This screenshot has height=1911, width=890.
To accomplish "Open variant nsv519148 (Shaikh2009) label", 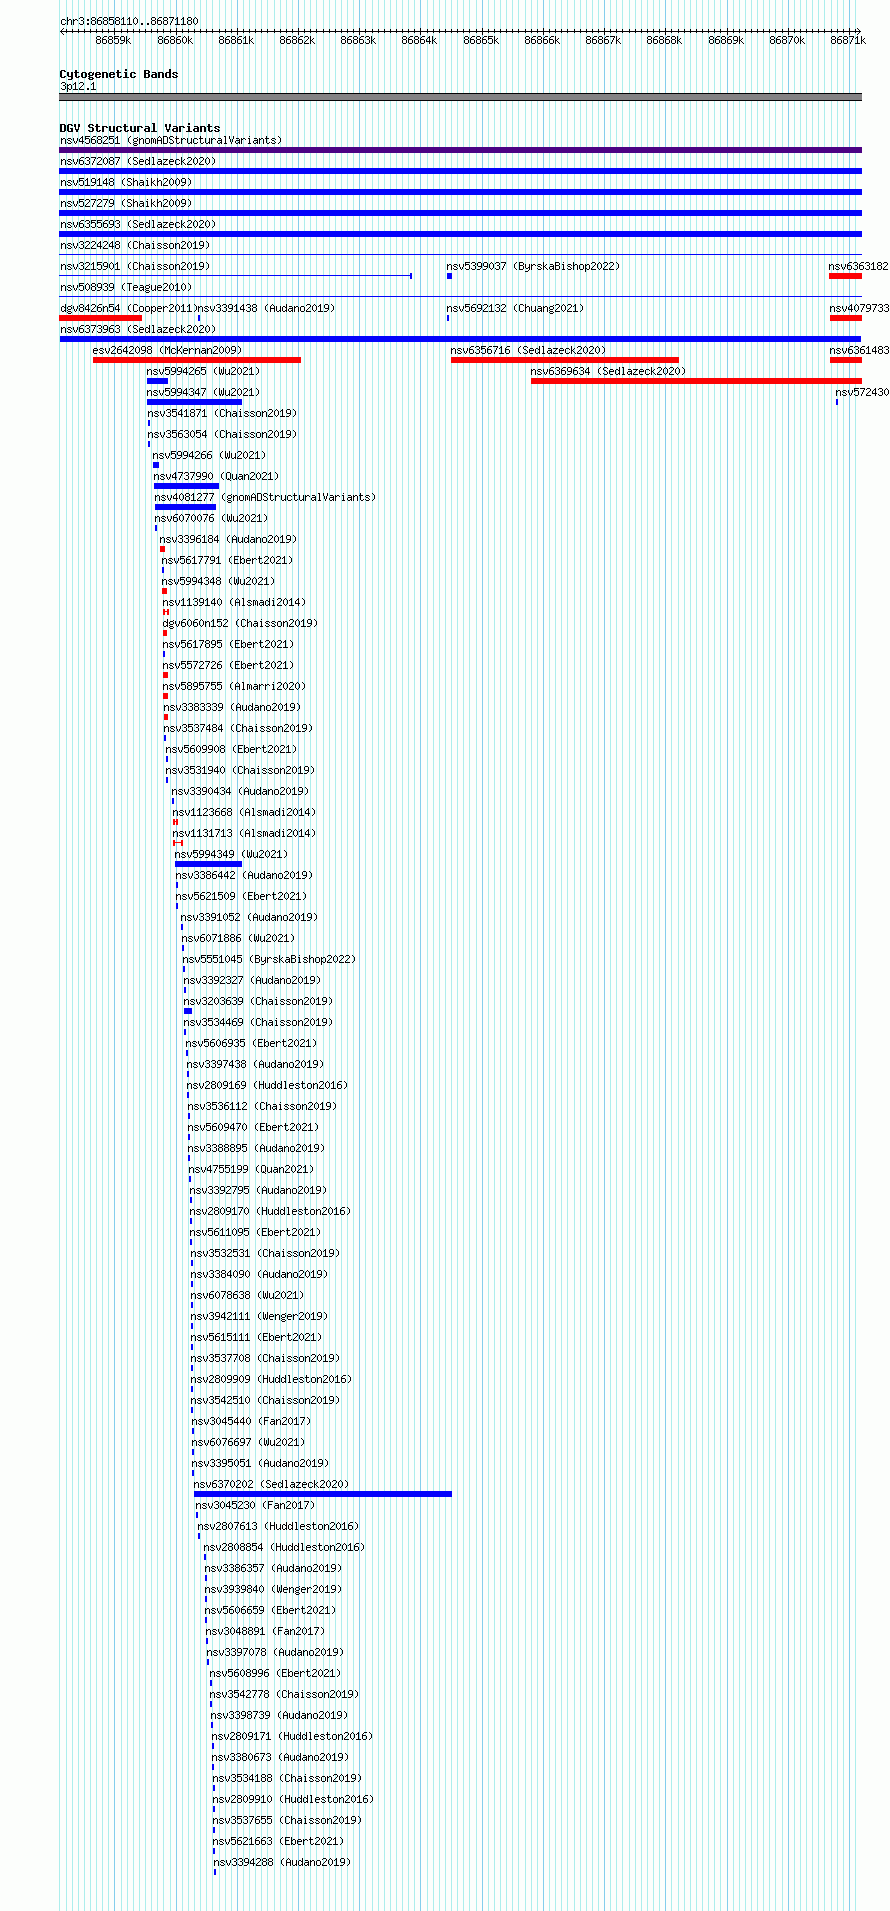I will click(126, 182).
